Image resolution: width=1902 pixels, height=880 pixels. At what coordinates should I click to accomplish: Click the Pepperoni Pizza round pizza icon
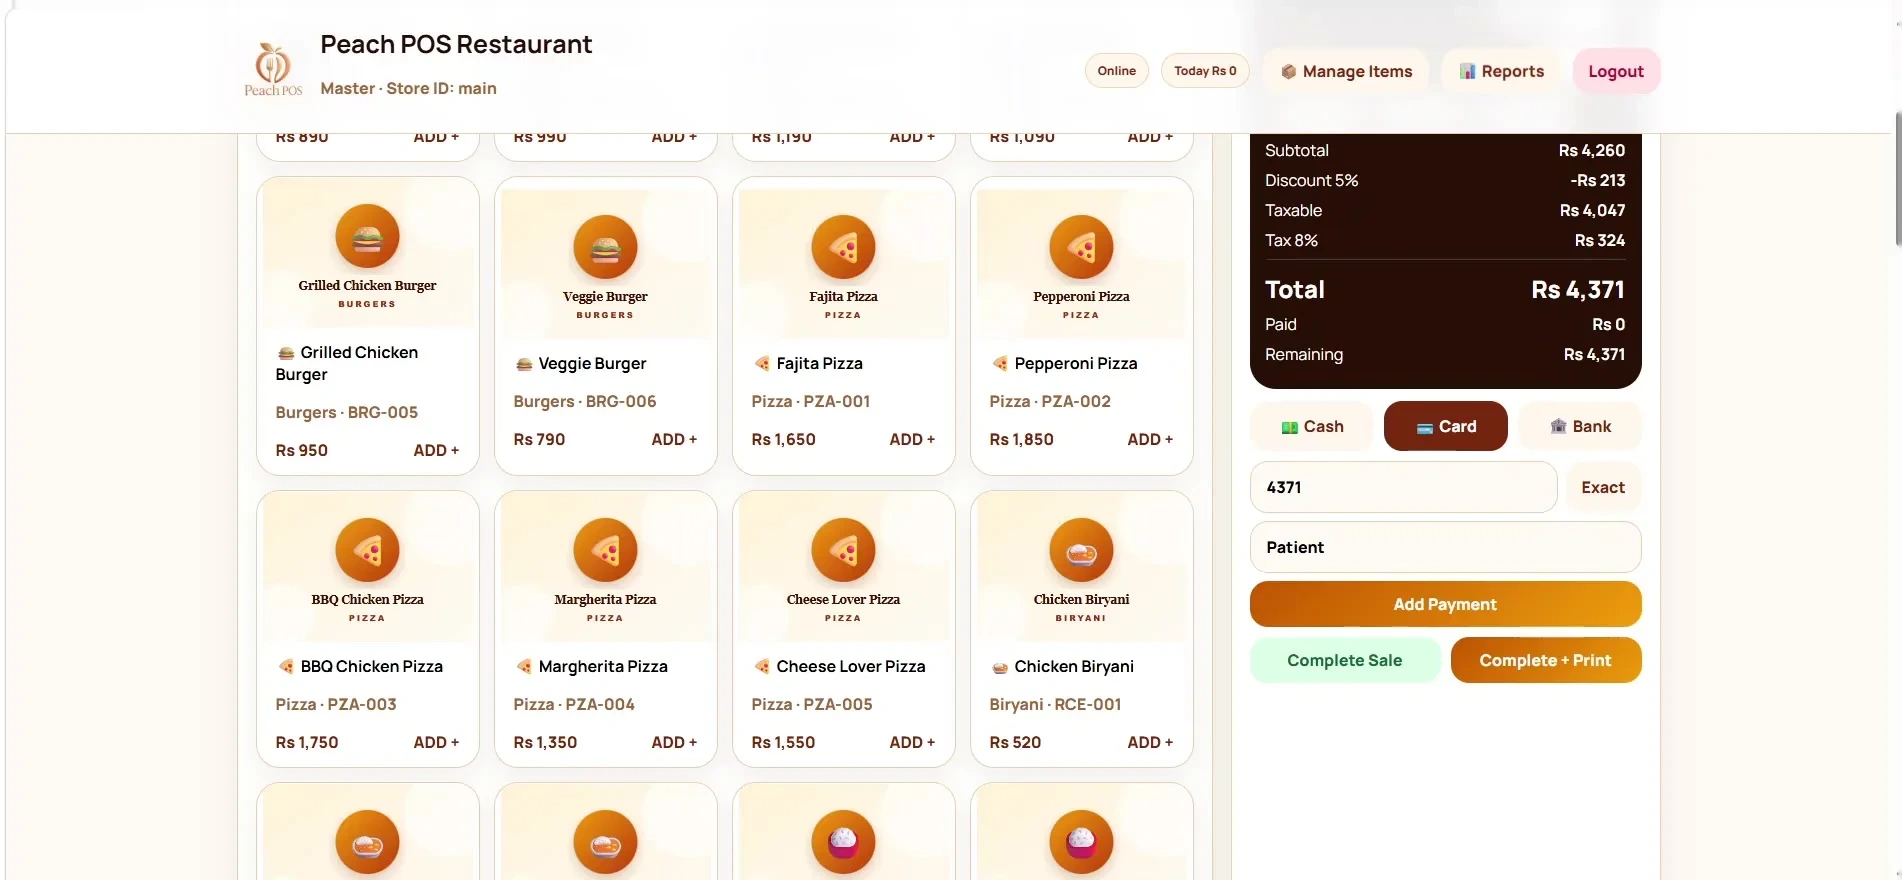click(1081, 247)
